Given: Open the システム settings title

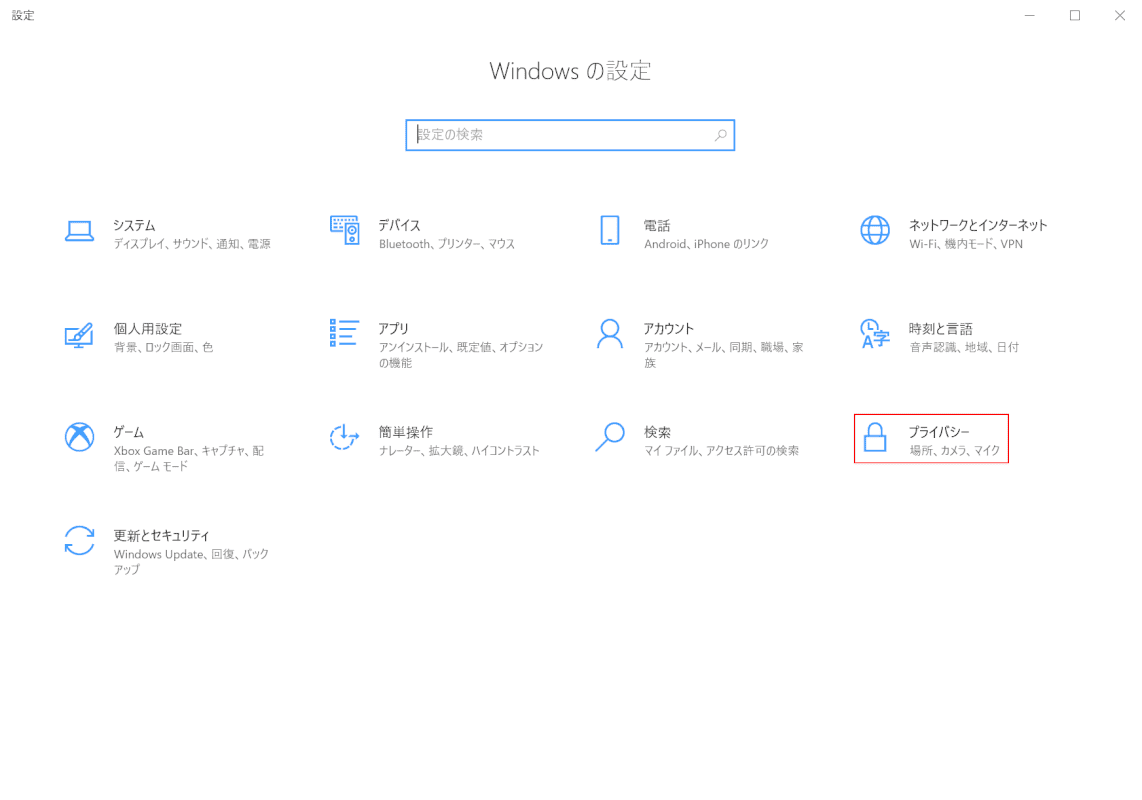Looking at the screenshot, I should click(x=134, y=225).
